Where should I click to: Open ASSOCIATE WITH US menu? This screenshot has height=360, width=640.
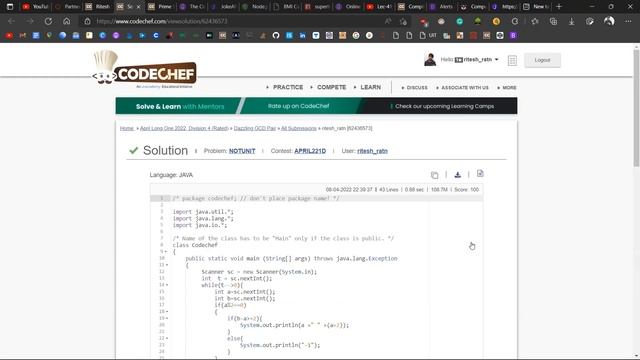[x=462, y=88]
